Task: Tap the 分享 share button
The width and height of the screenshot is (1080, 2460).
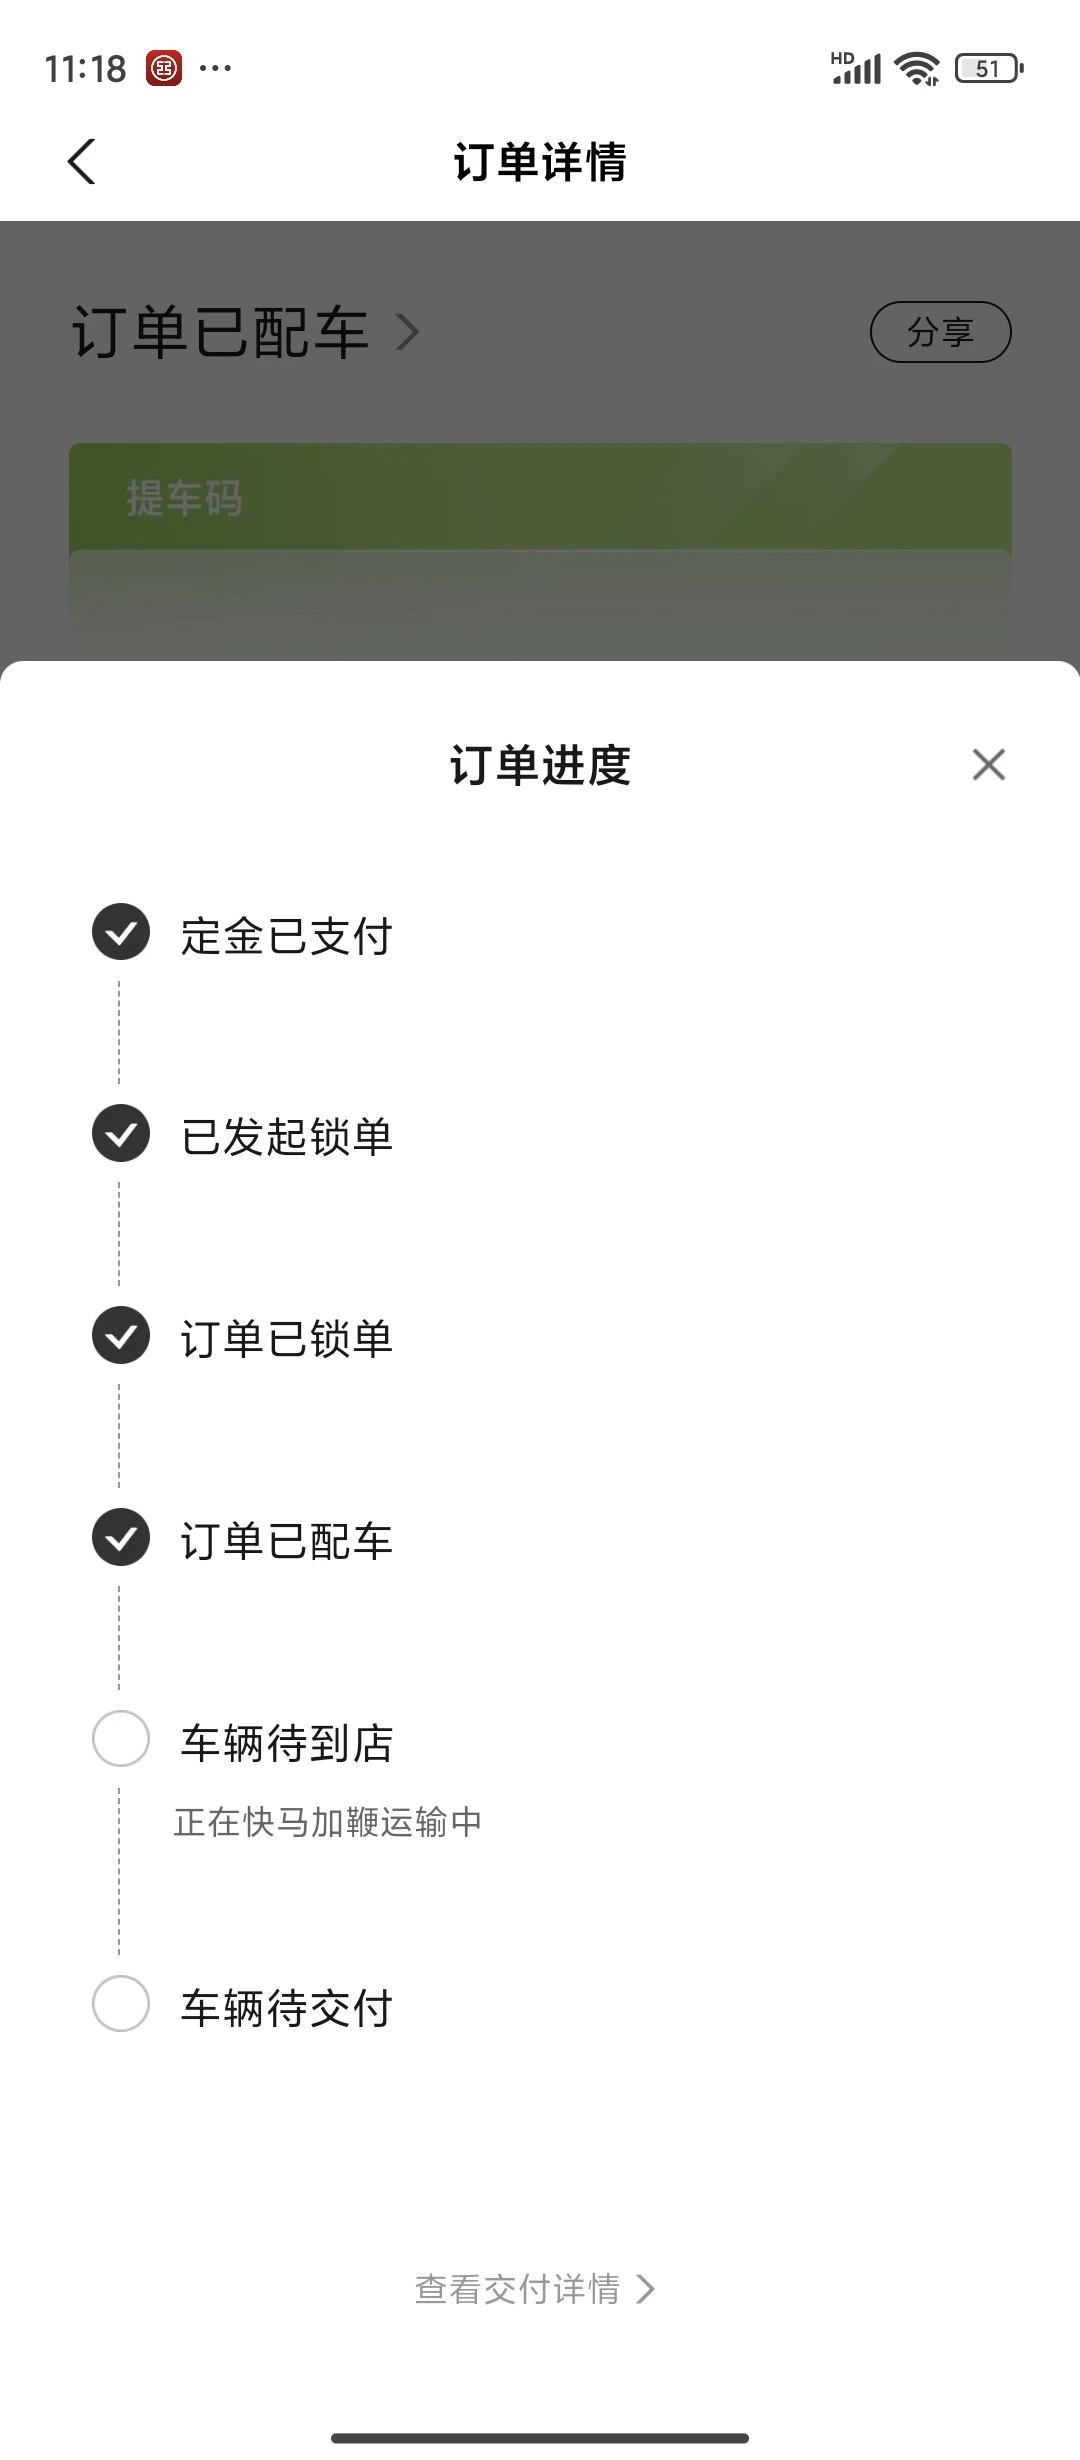Action: (x=940, y=332)
